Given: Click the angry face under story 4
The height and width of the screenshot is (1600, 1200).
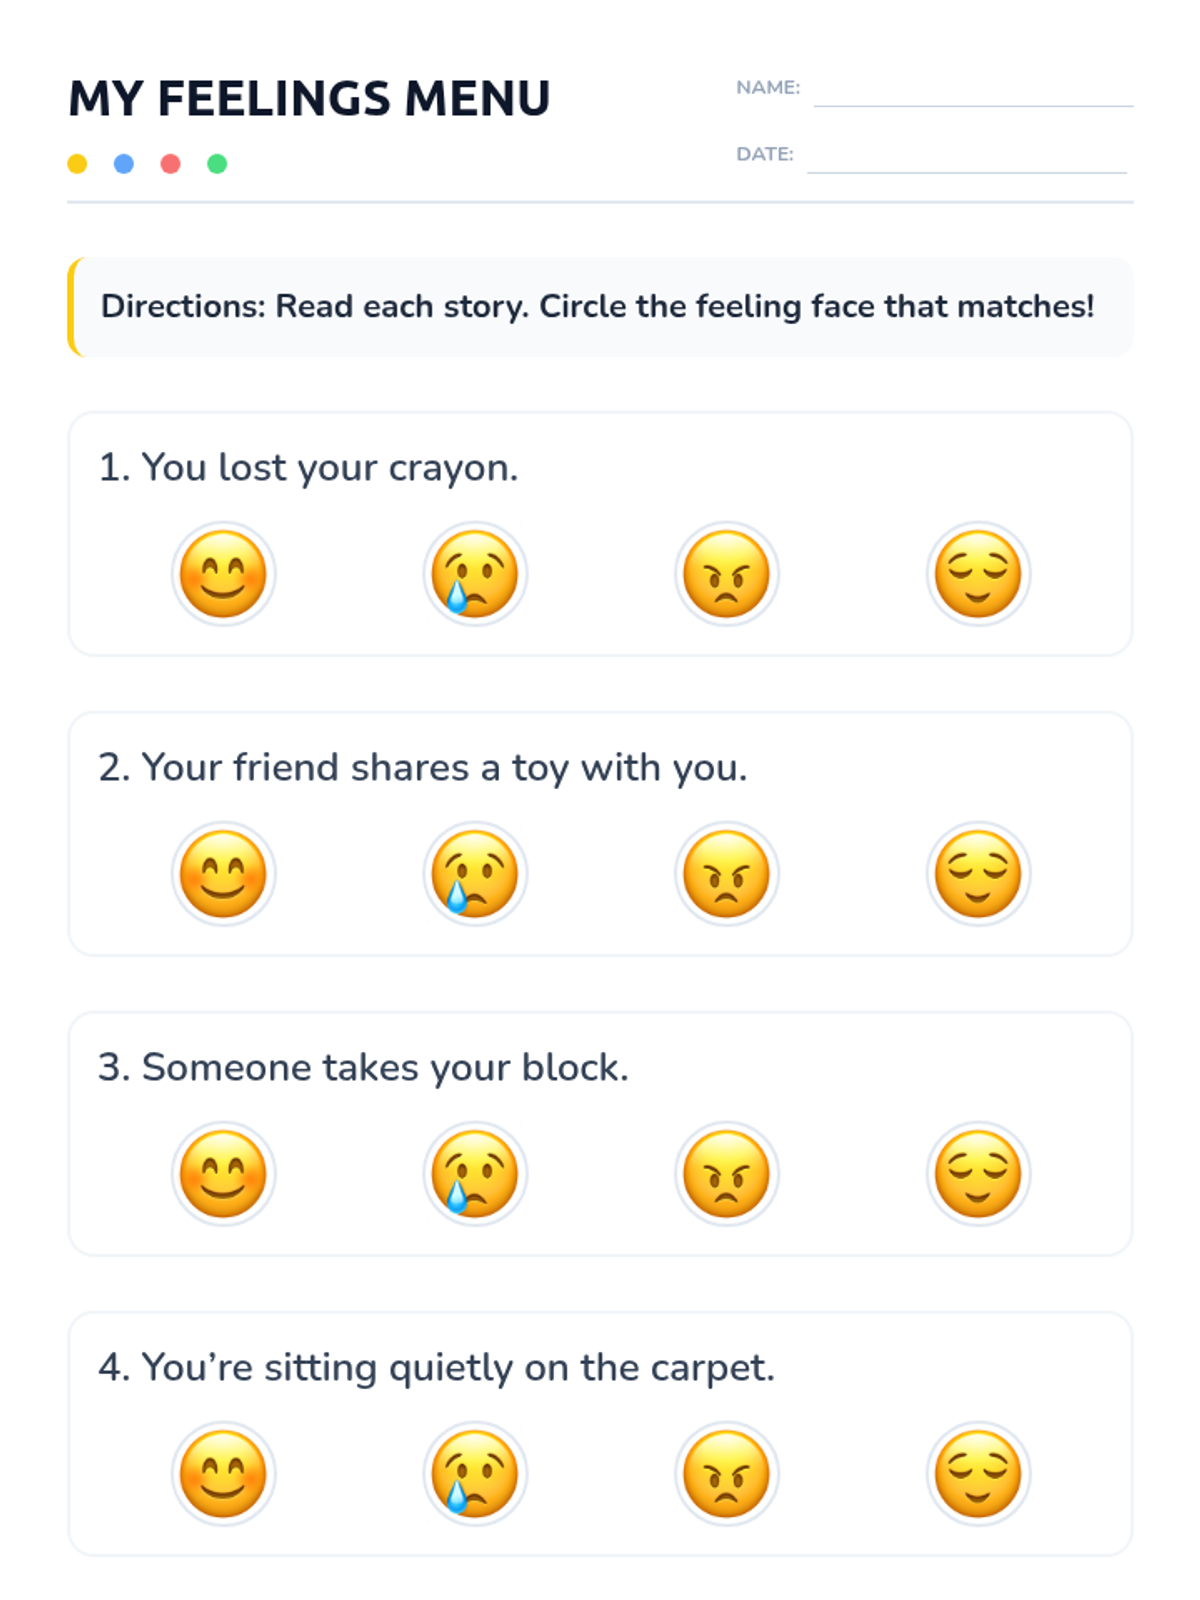Looking at the screenshot, I should 727,1474.
